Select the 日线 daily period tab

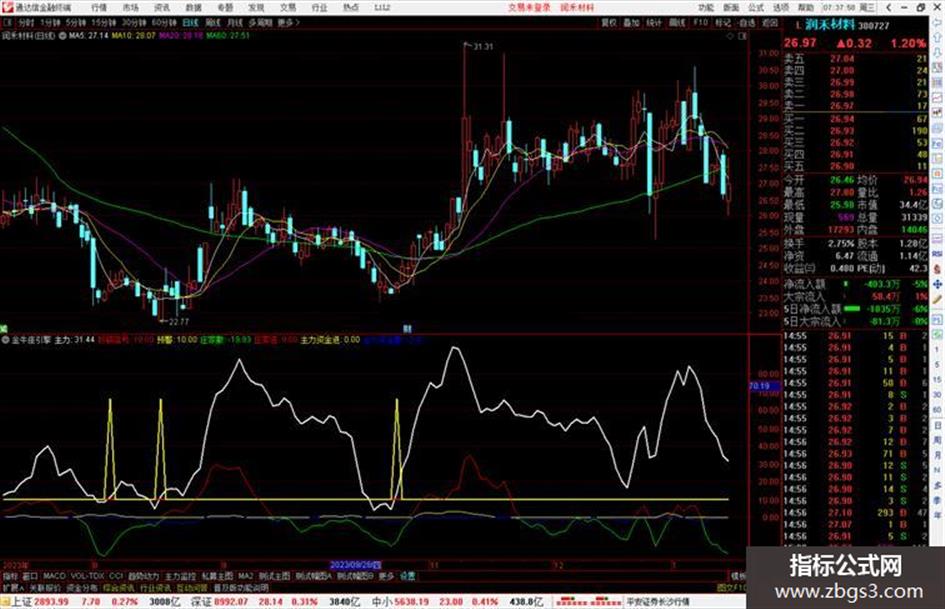[x=190, y=22]
